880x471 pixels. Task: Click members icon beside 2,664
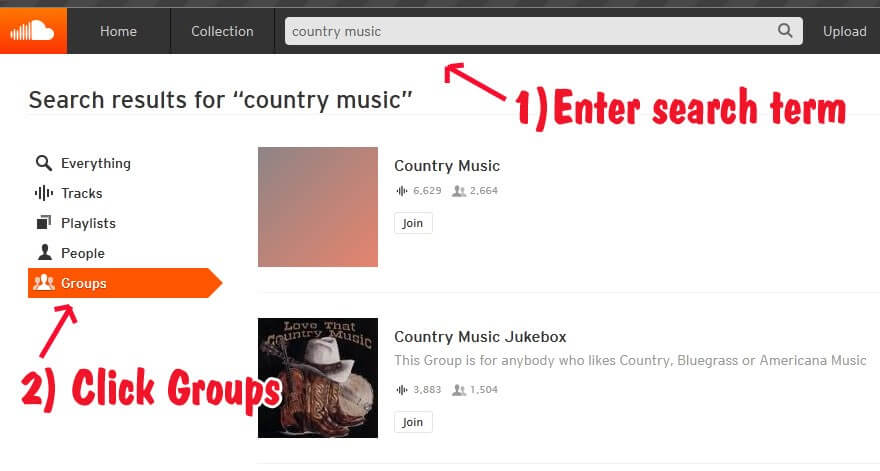click(459, 191)
